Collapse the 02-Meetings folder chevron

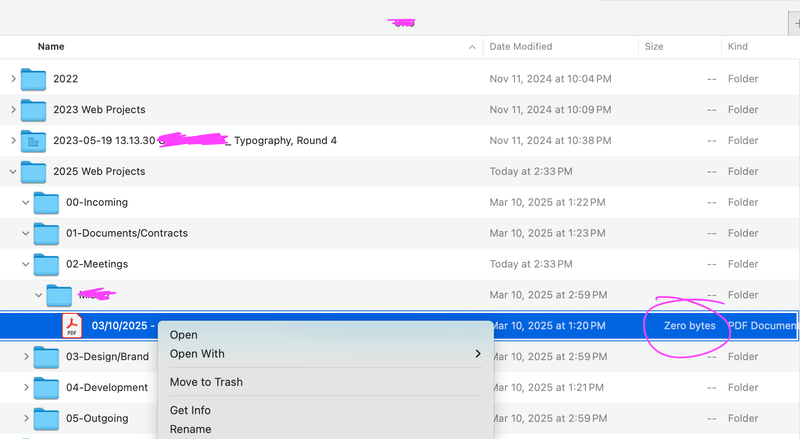click(25, 265)
